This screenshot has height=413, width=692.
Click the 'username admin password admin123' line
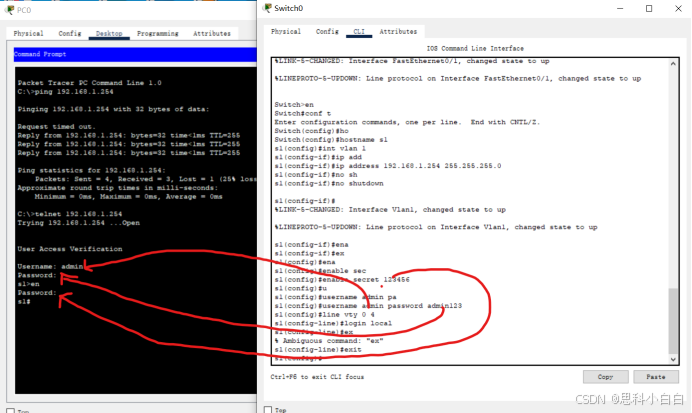click(368, 306)
